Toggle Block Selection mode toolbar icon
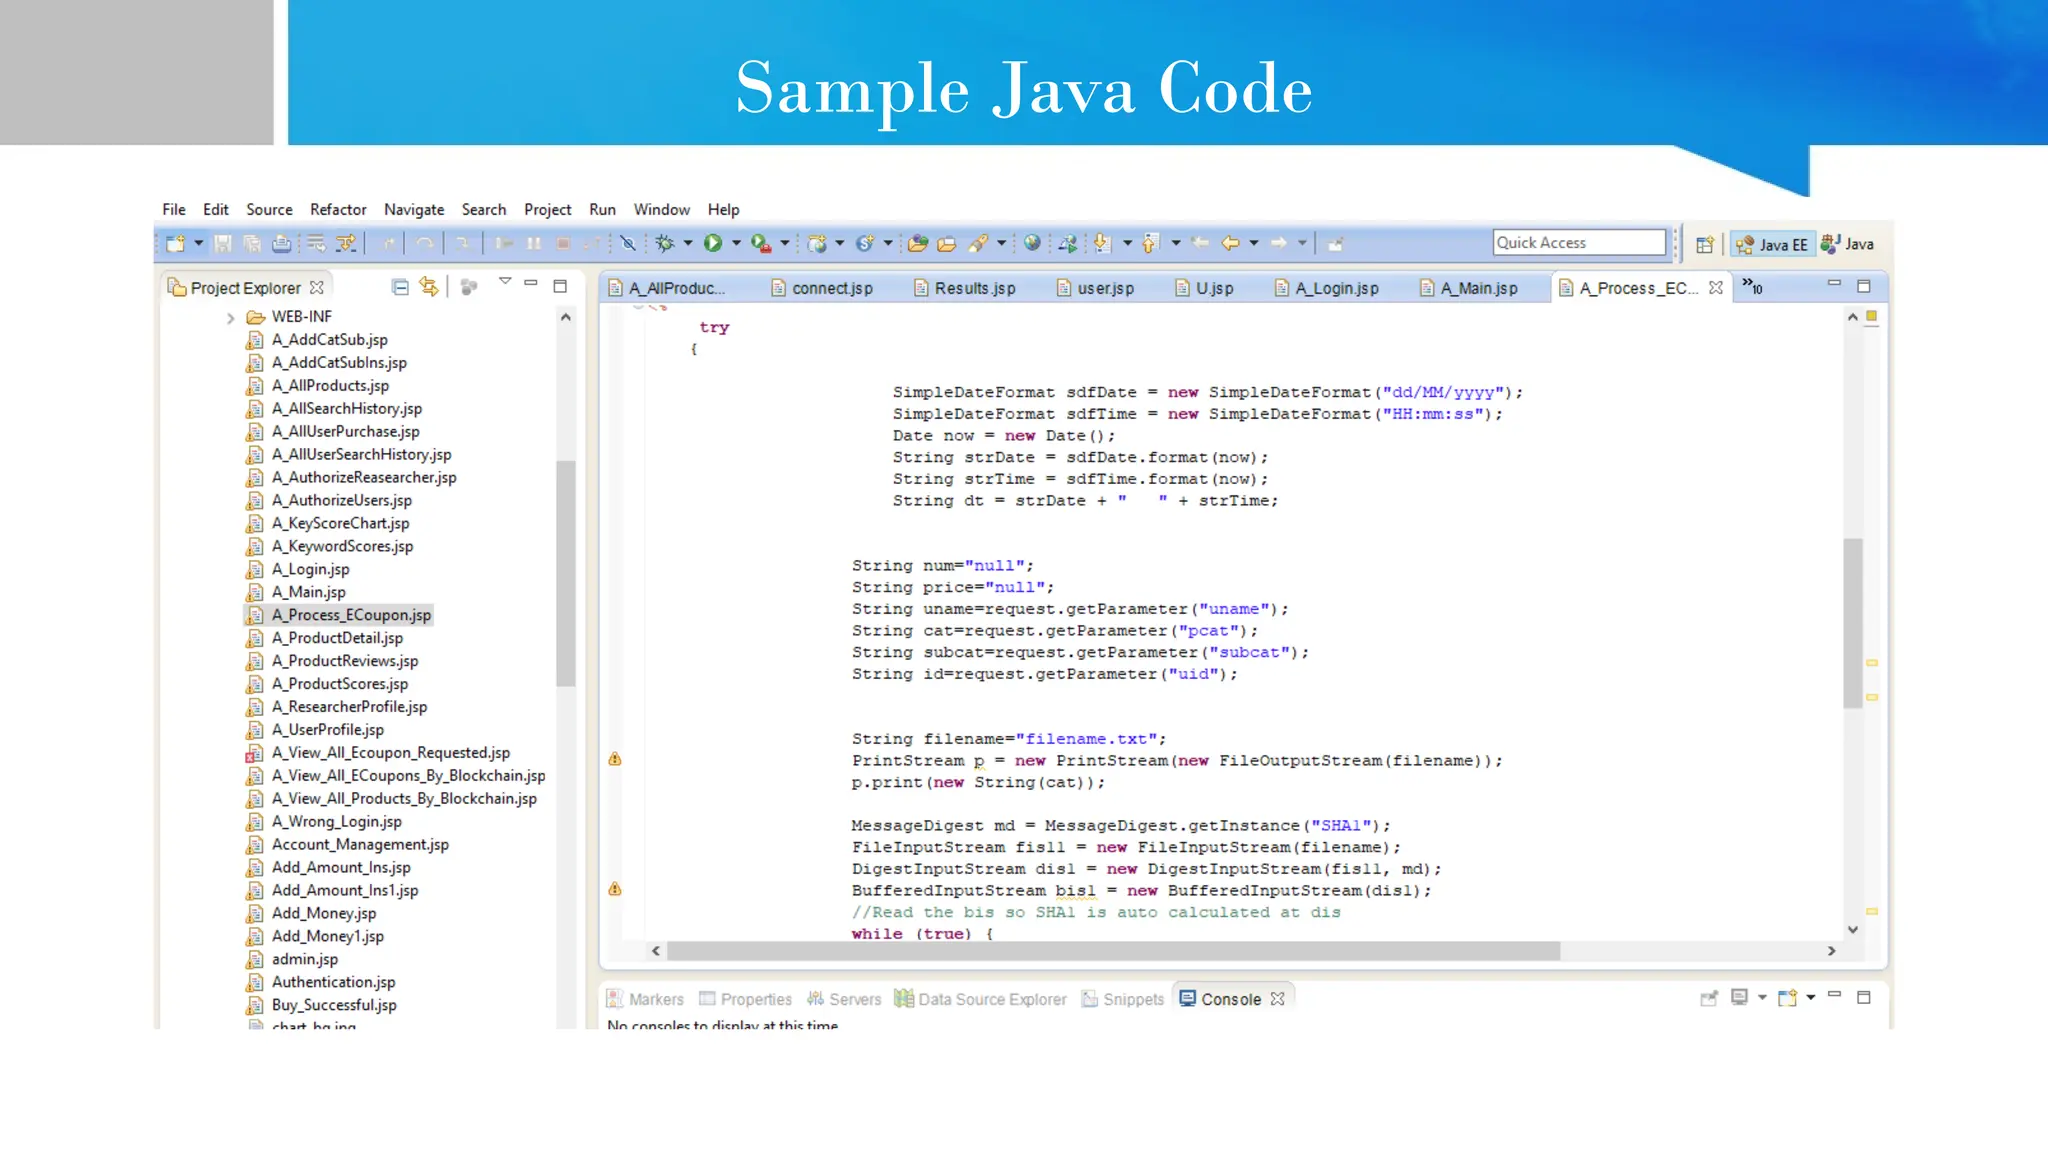 346,243
